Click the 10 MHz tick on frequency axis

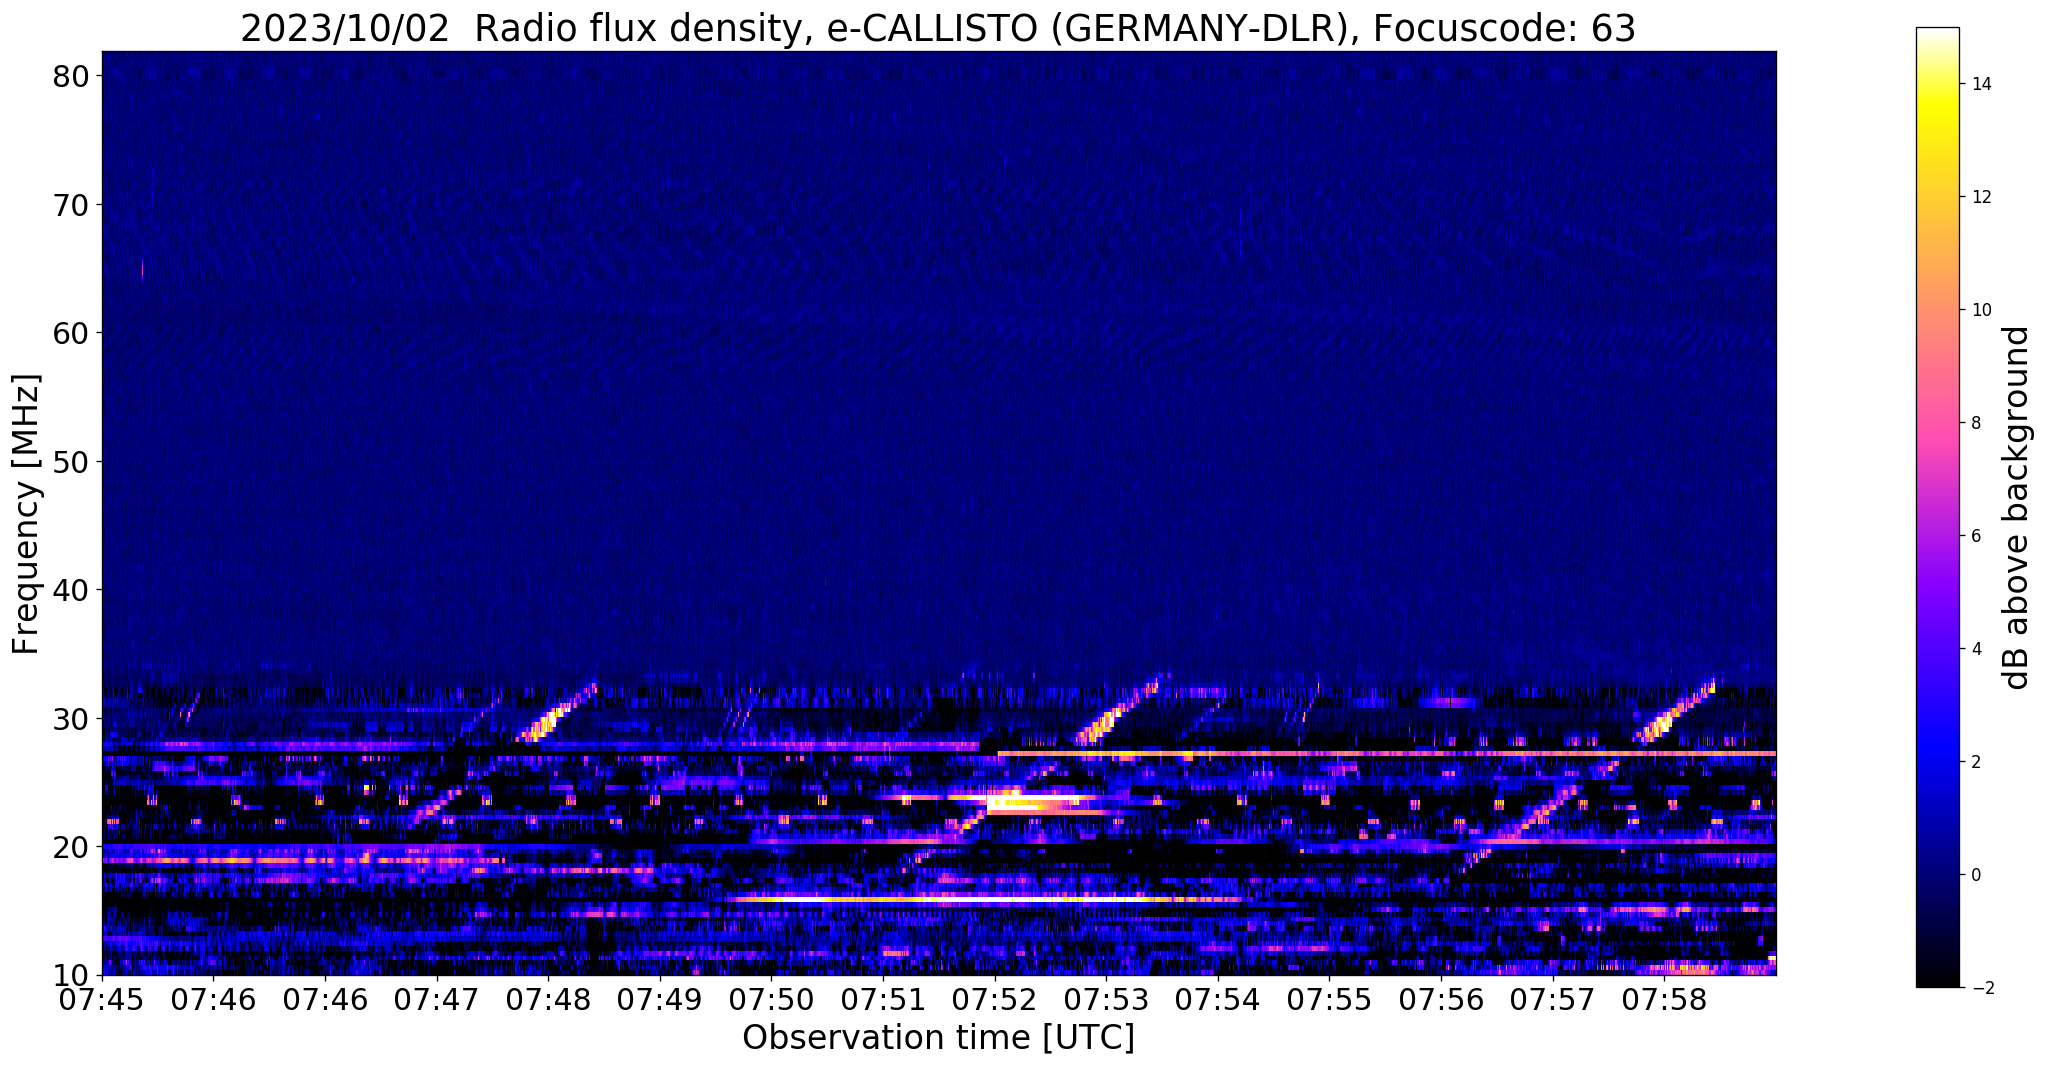coord(70,975)
